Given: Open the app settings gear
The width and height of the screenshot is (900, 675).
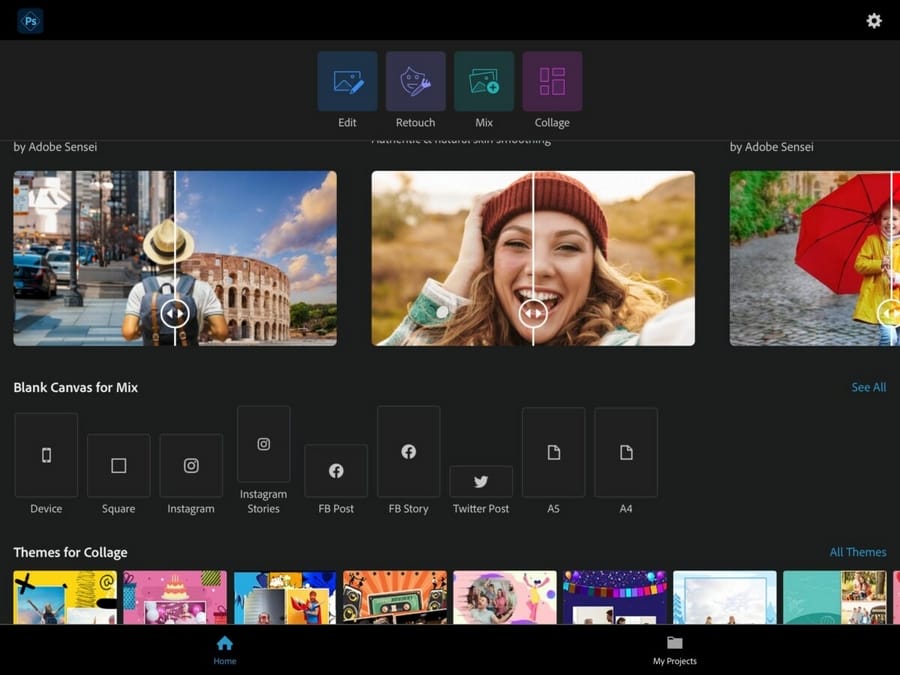Looking at the screenshot, I should (x=873, y=20).
